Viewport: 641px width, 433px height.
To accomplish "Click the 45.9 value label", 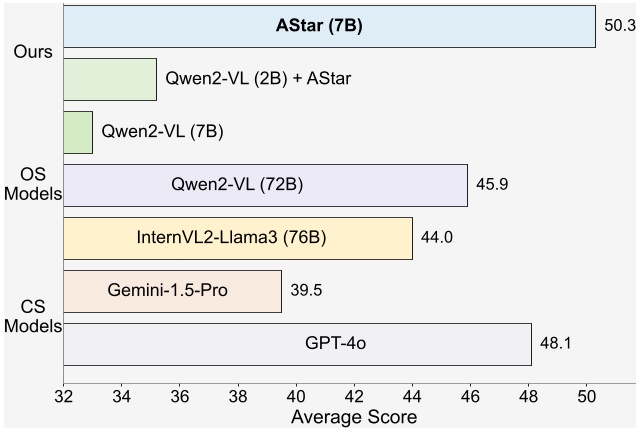I will (x=492, y=186).
